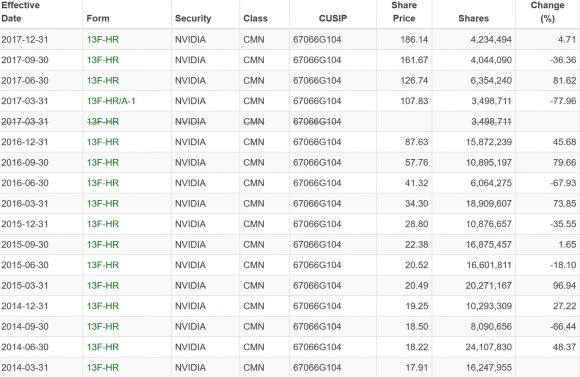Select the shares value 20,271,167
Viewport: 580px width, 377px height.
click(489, 286)
